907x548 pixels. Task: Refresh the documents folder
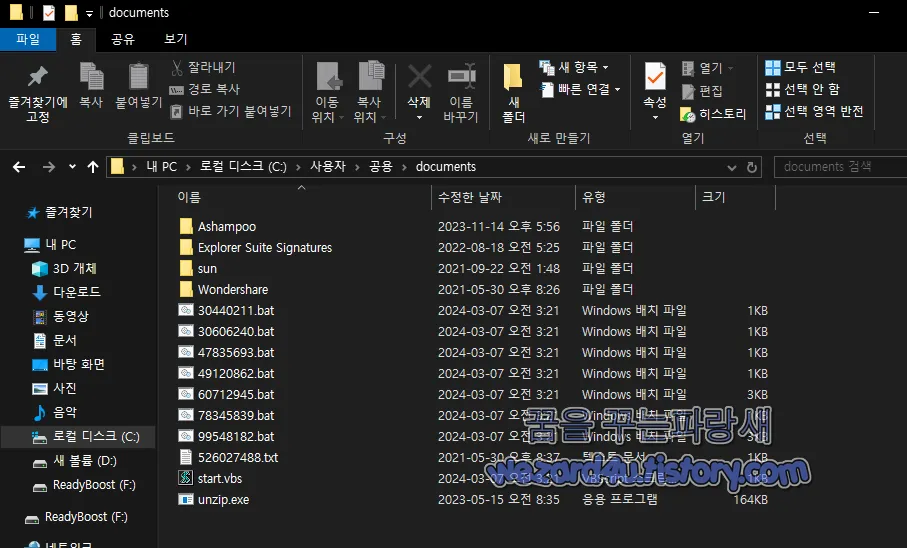(x=752, y=167)
